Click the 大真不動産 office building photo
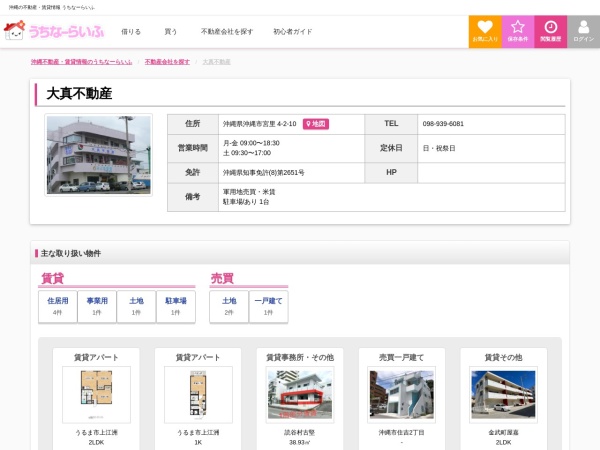This screenshot has width=600, height=450. tap(99, 155)
